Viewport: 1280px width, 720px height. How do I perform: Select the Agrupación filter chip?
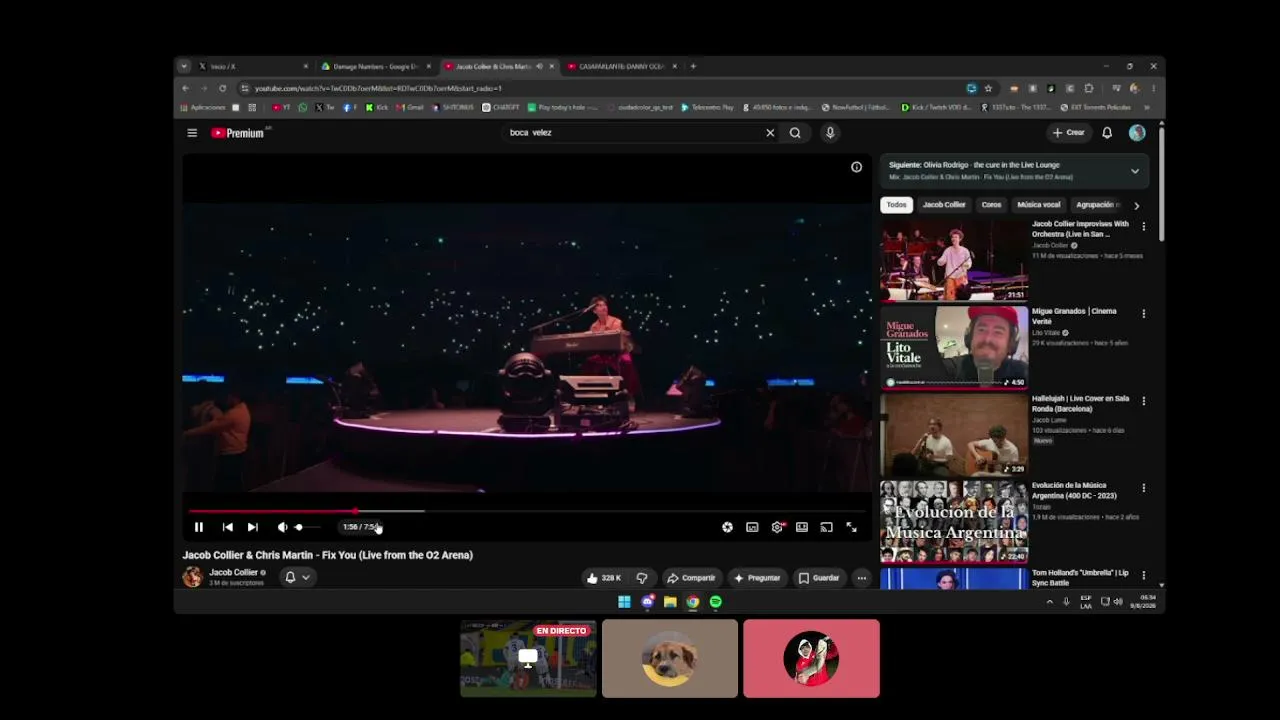1097,205
